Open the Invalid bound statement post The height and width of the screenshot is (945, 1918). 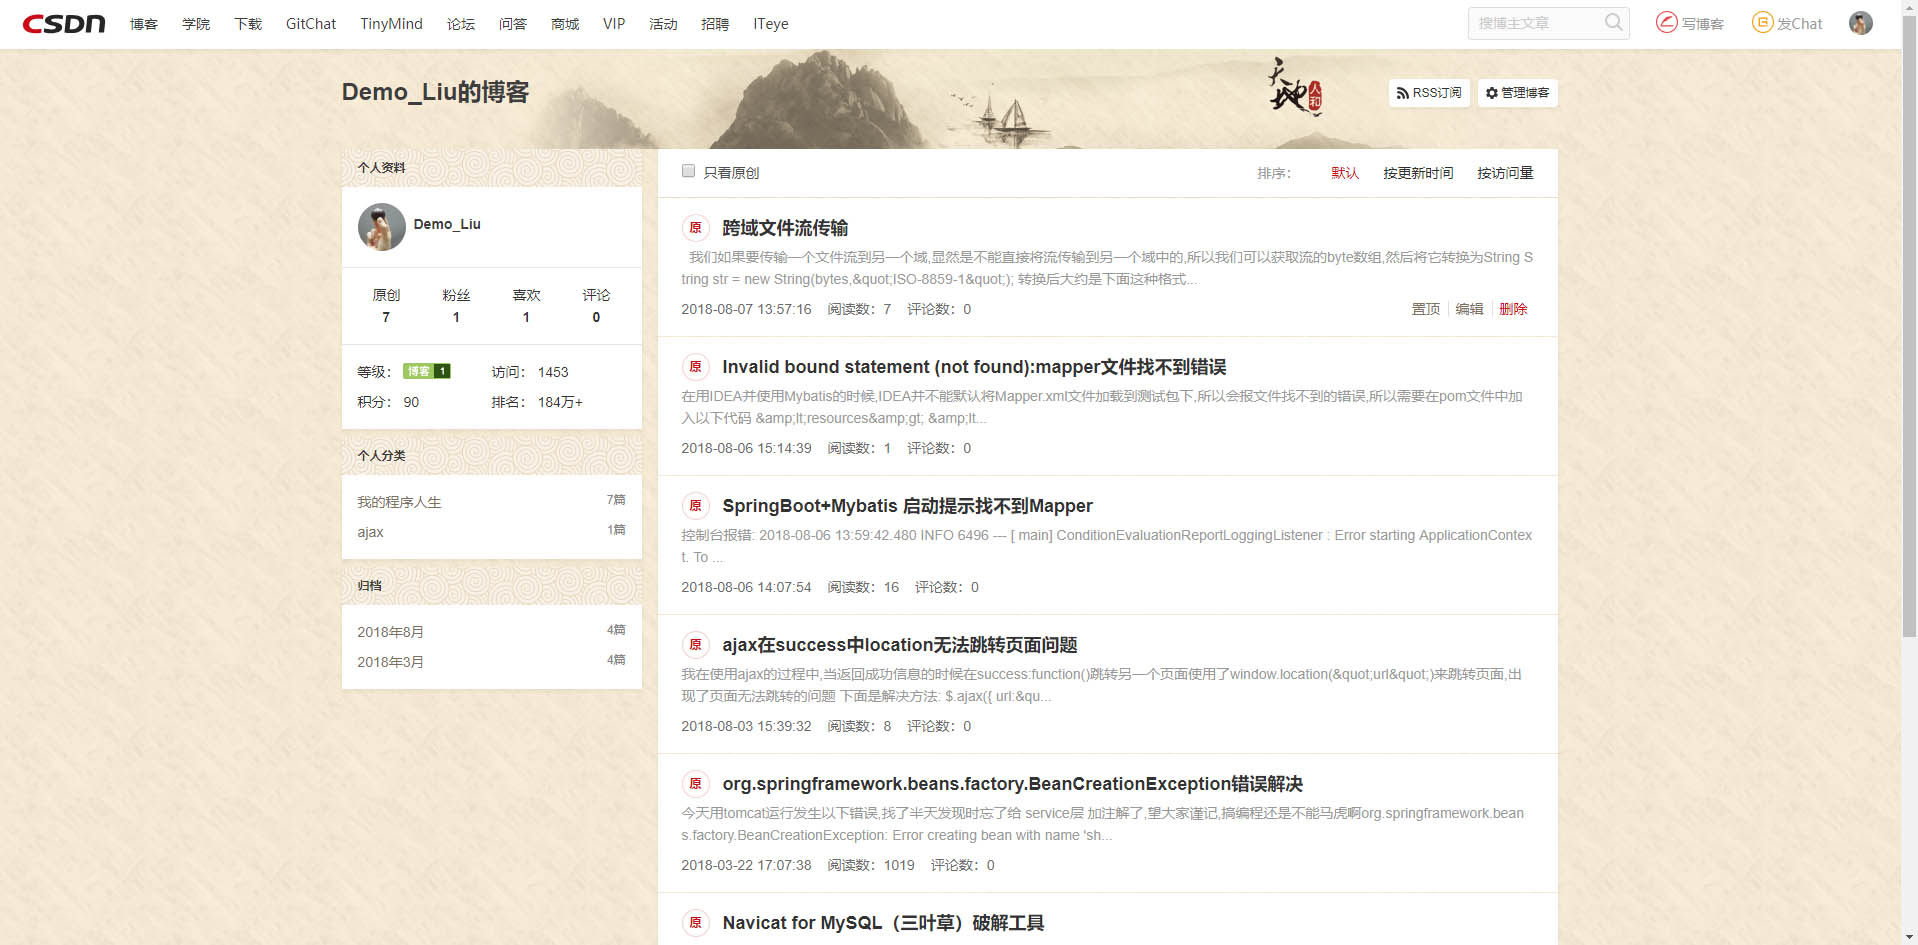click(x=974, y=367)
